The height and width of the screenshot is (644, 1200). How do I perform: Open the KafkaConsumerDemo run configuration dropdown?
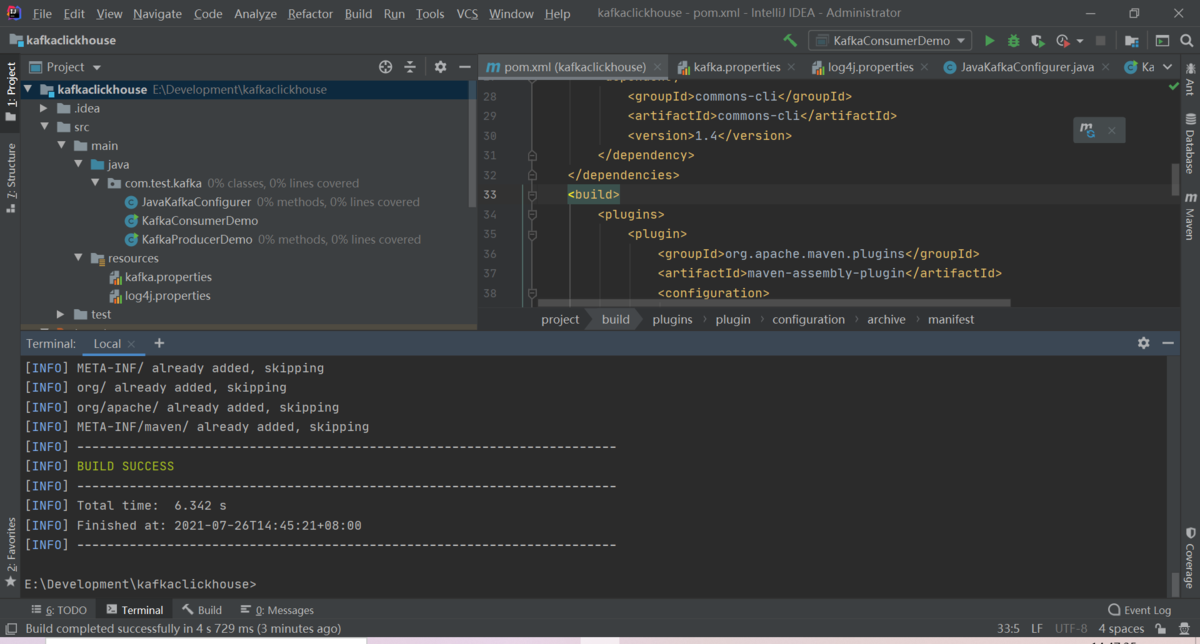(890, 41)
